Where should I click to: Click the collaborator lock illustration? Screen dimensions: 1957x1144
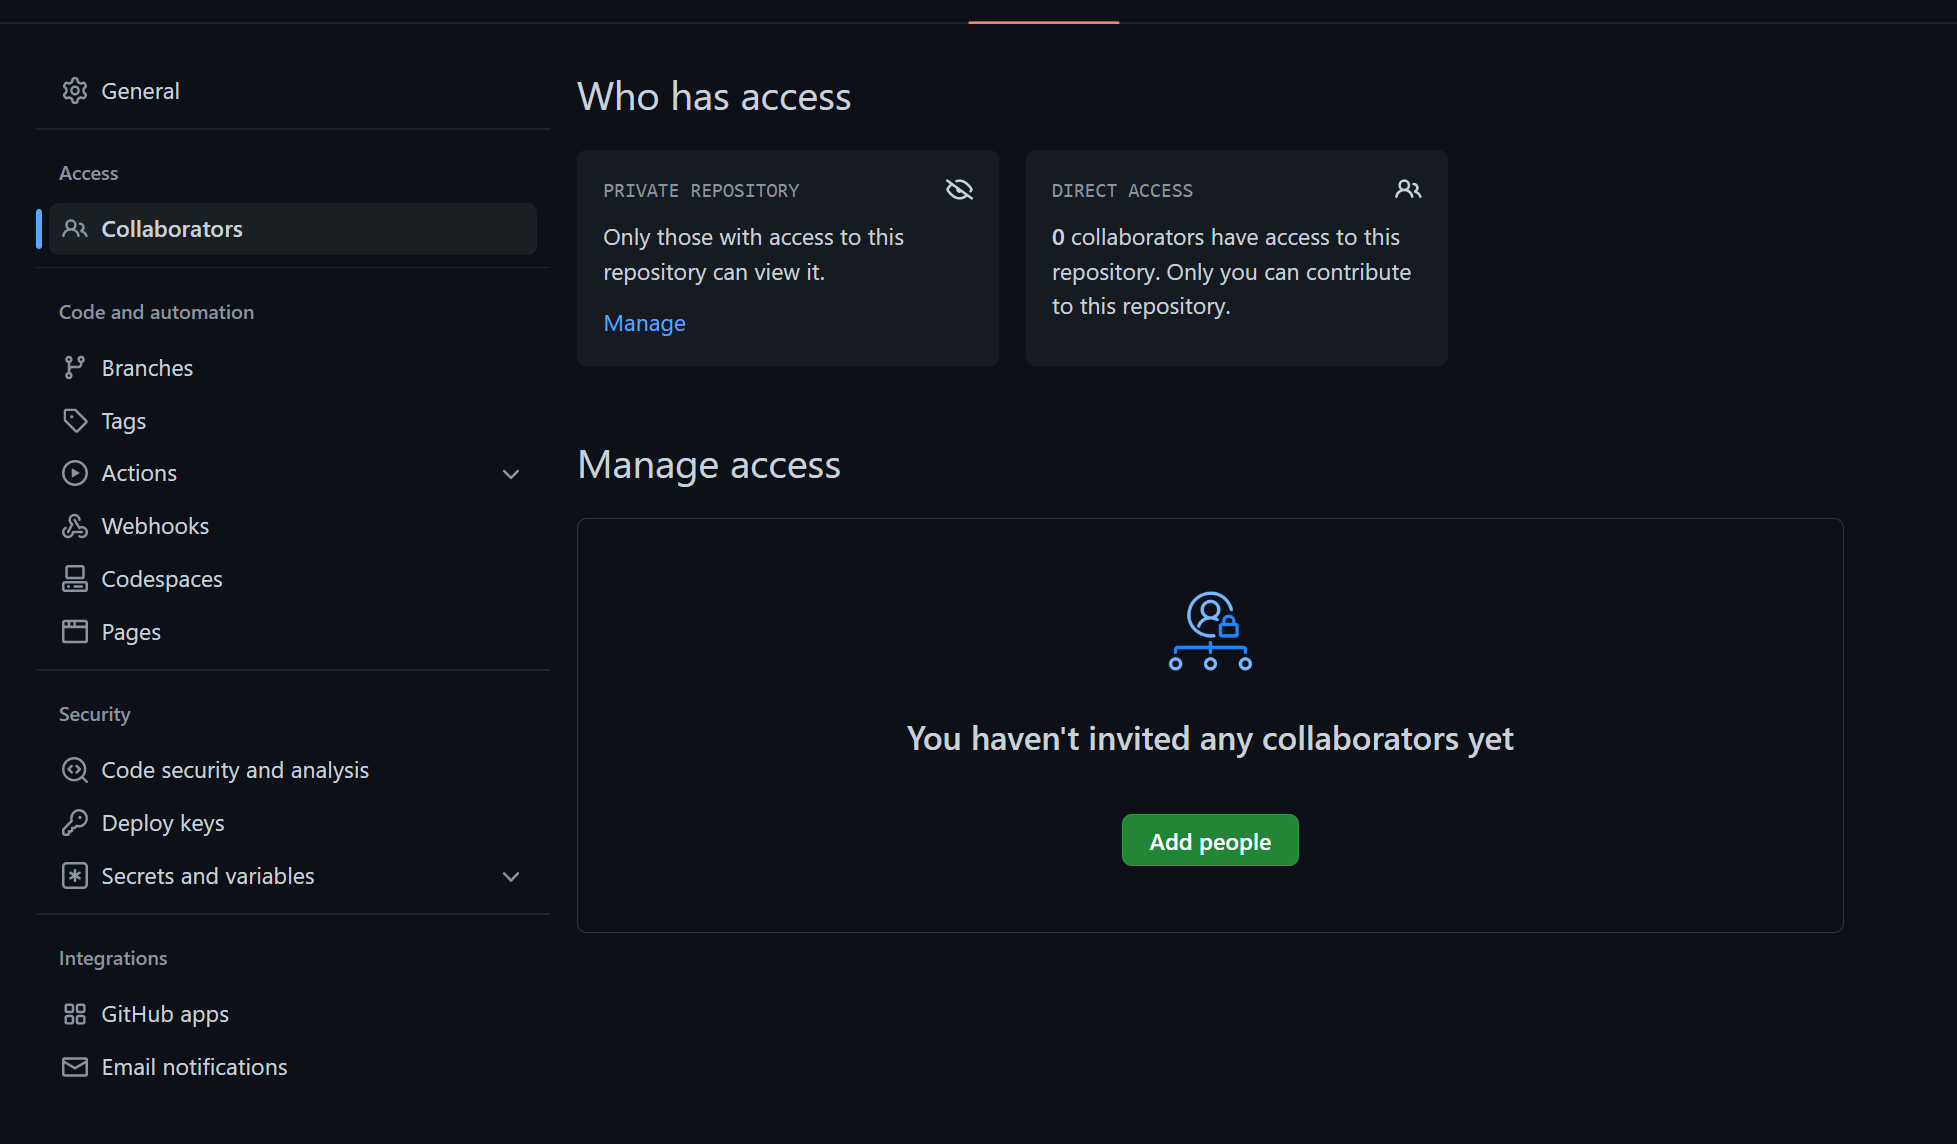(1210, 631)
